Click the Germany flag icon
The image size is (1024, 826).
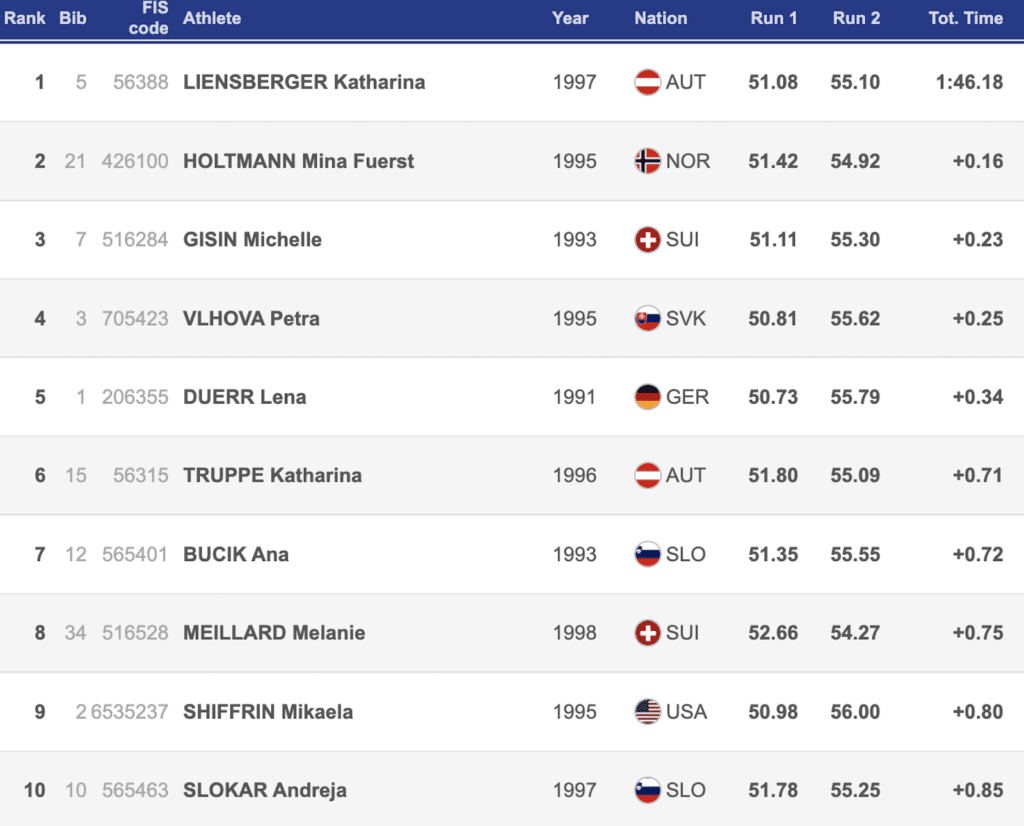point(648,397)
